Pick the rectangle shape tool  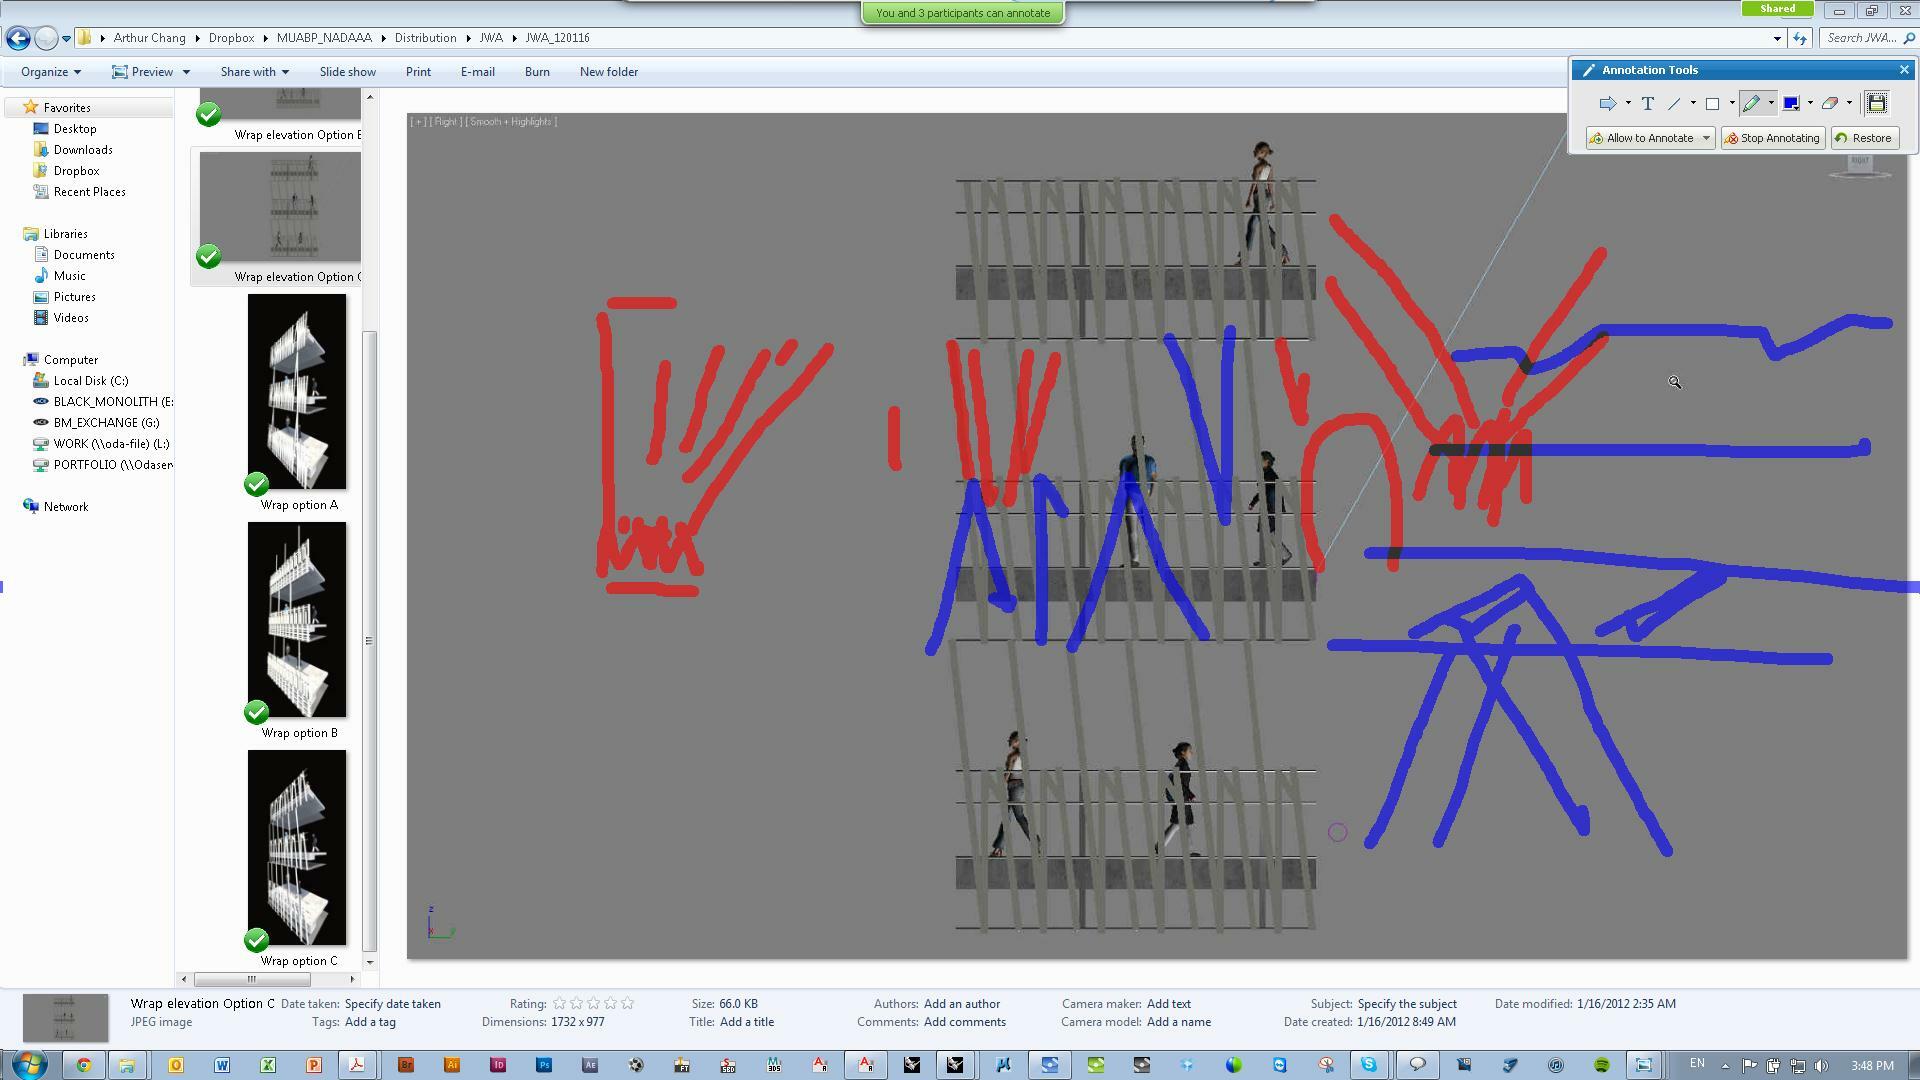[1712, 103]
